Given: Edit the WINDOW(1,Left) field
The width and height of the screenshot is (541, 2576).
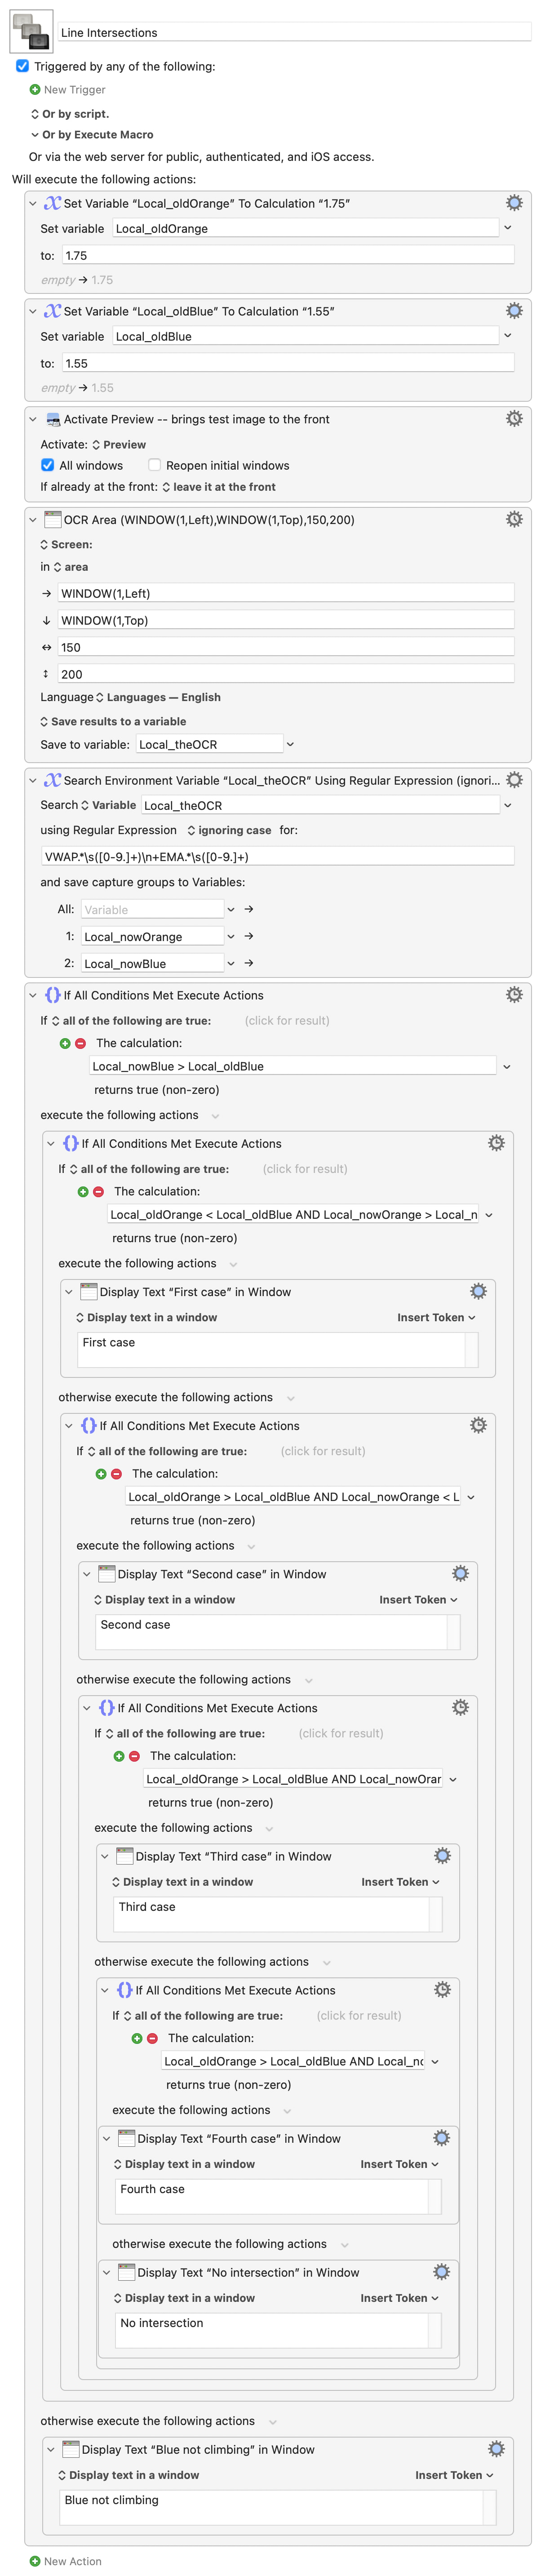Looking at the screenshot, I should click(286, 593).
